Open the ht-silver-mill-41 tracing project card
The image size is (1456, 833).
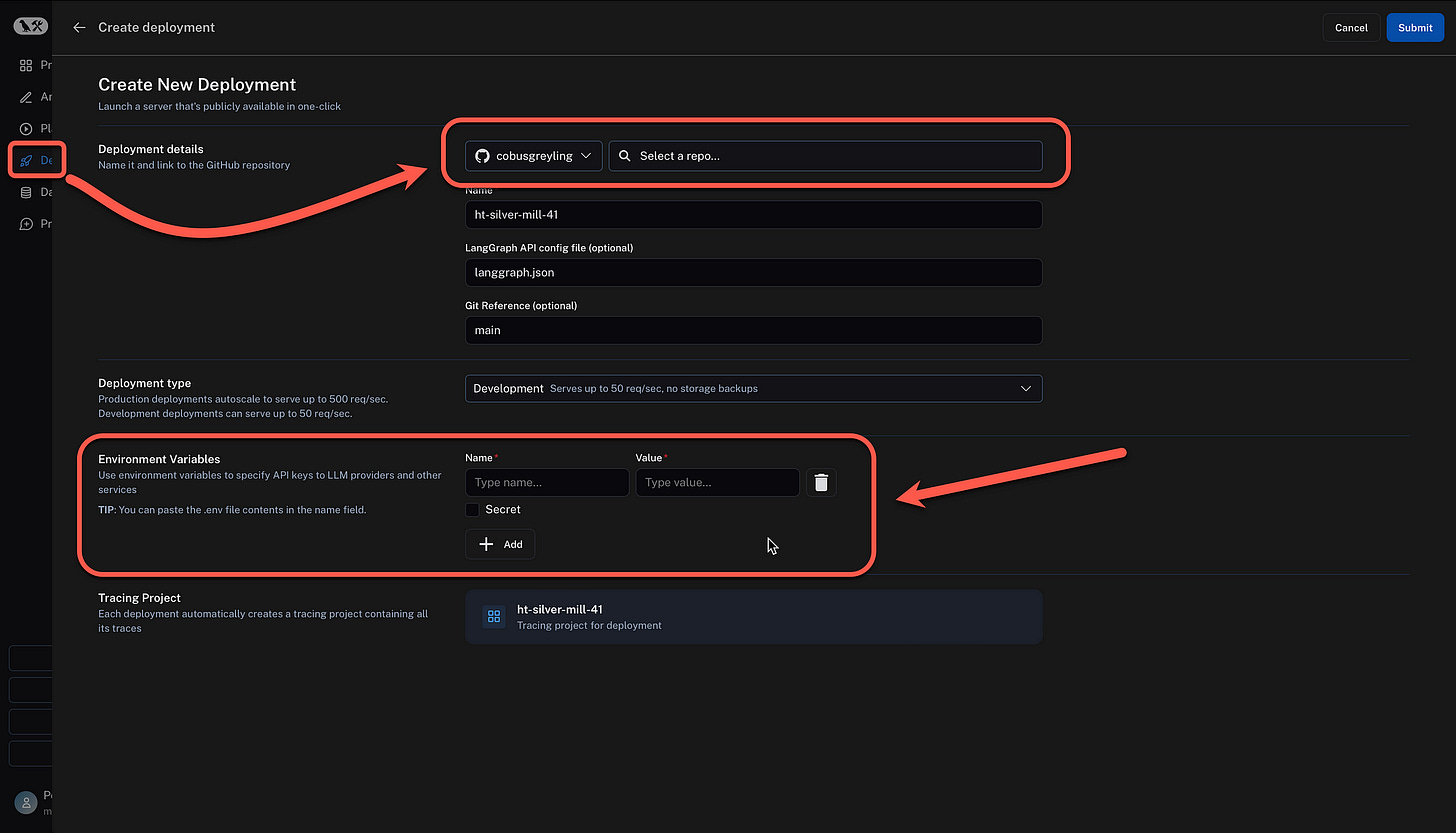click(753, 617)
